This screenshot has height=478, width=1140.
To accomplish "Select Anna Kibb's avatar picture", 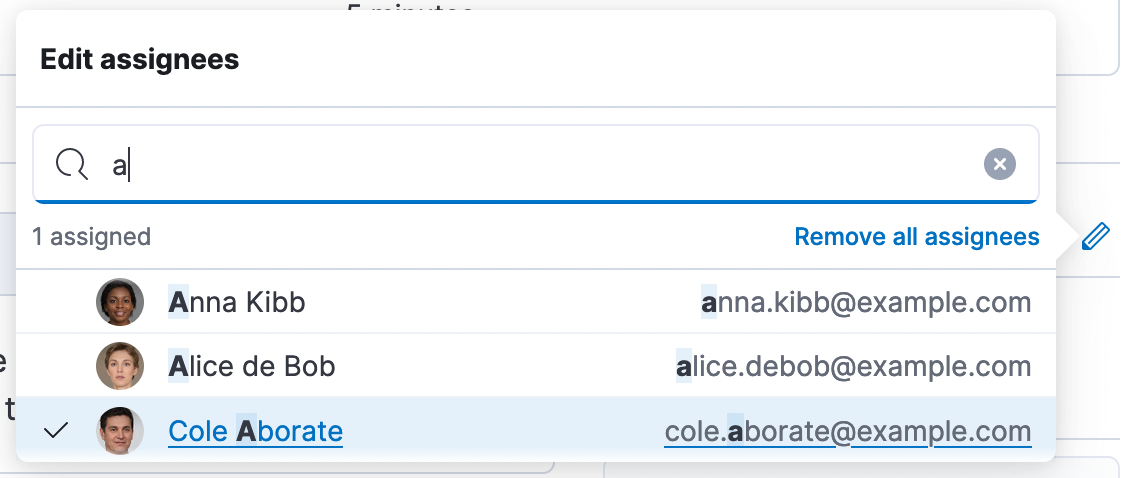I will [x=120, y=302].
